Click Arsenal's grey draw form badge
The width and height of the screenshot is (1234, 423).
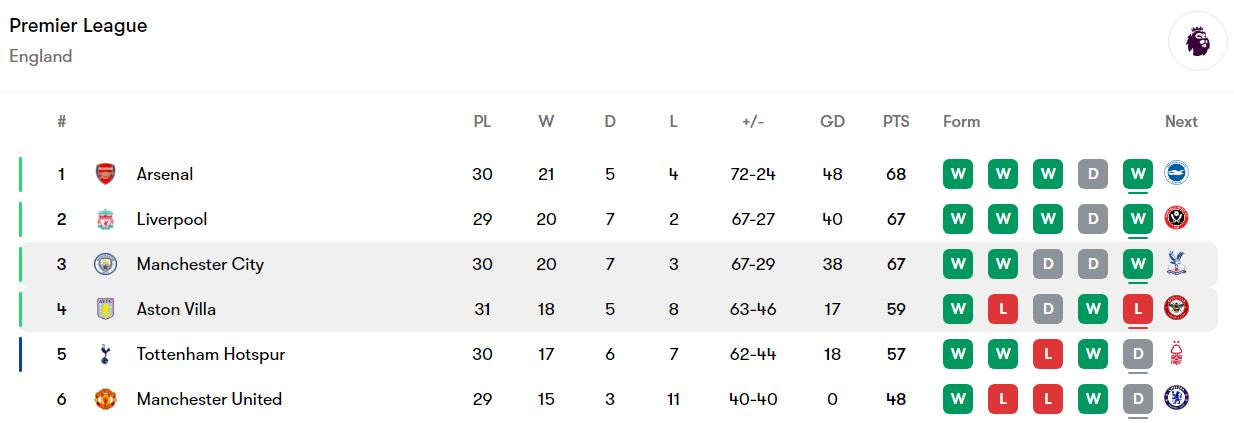point(1093,174)
